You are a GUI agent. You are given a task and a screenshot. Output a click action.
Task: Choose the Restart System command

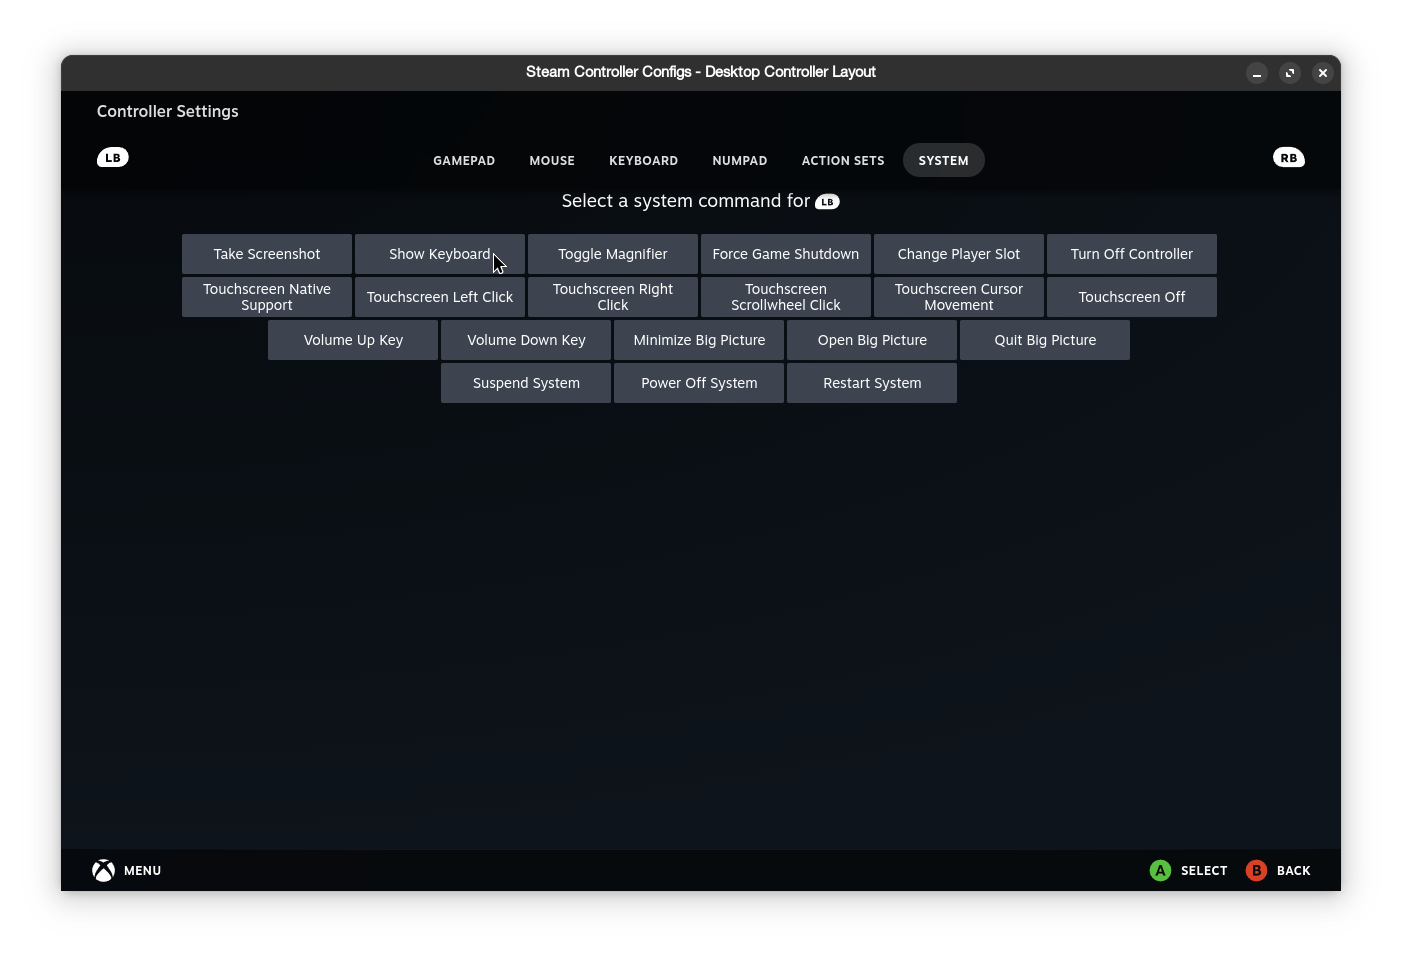click(872, 383)
